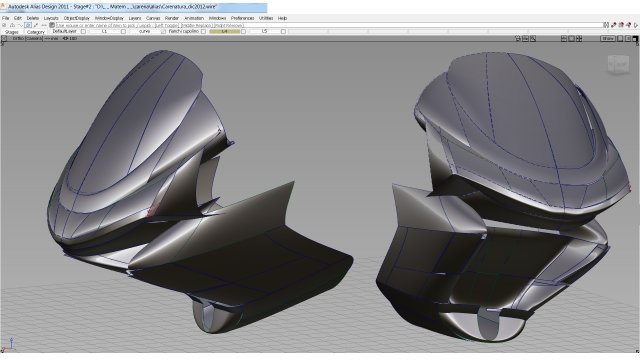This screenshot has height=360, width=640.
Task: Click the bracket icon right of prompt line
Action: point(606,25)
